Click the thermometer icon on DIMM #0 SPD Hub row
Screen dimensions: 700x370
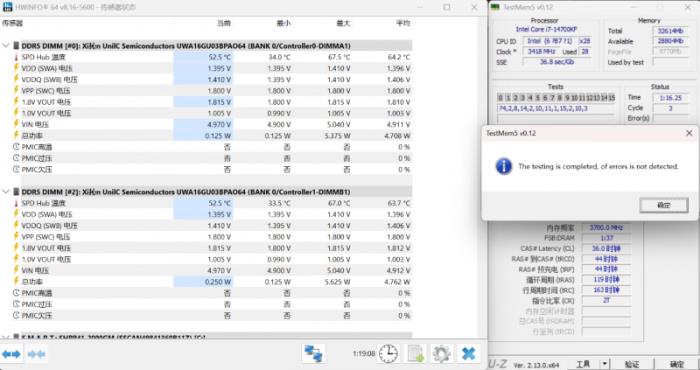(x=16, y=57)
